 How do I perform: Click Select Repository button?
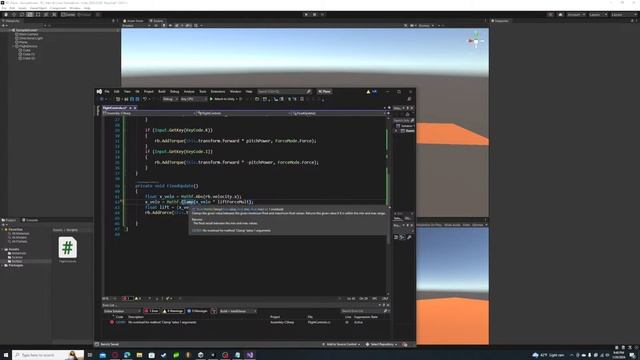pos(381,344)
